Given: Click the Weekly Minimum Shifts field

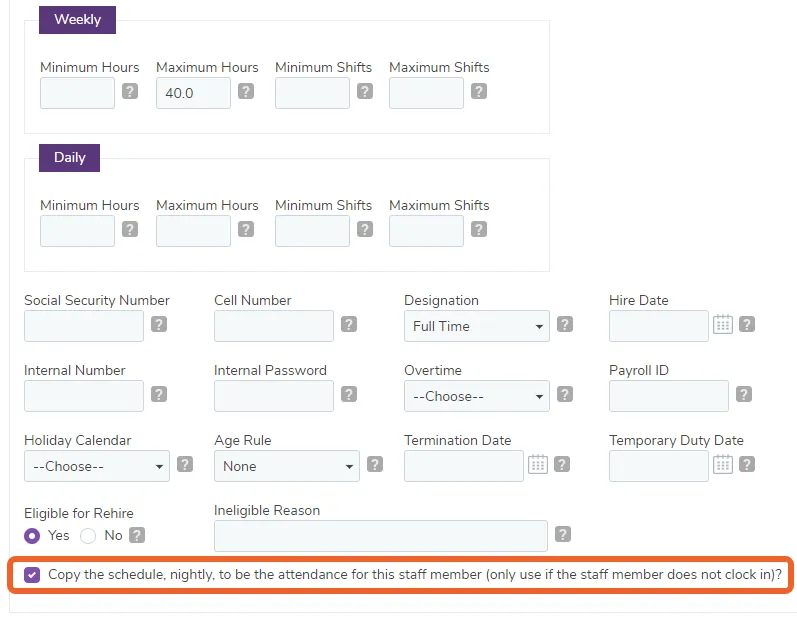Looking at the screenshot, I should pyautogui.click(x=312, y=94).
